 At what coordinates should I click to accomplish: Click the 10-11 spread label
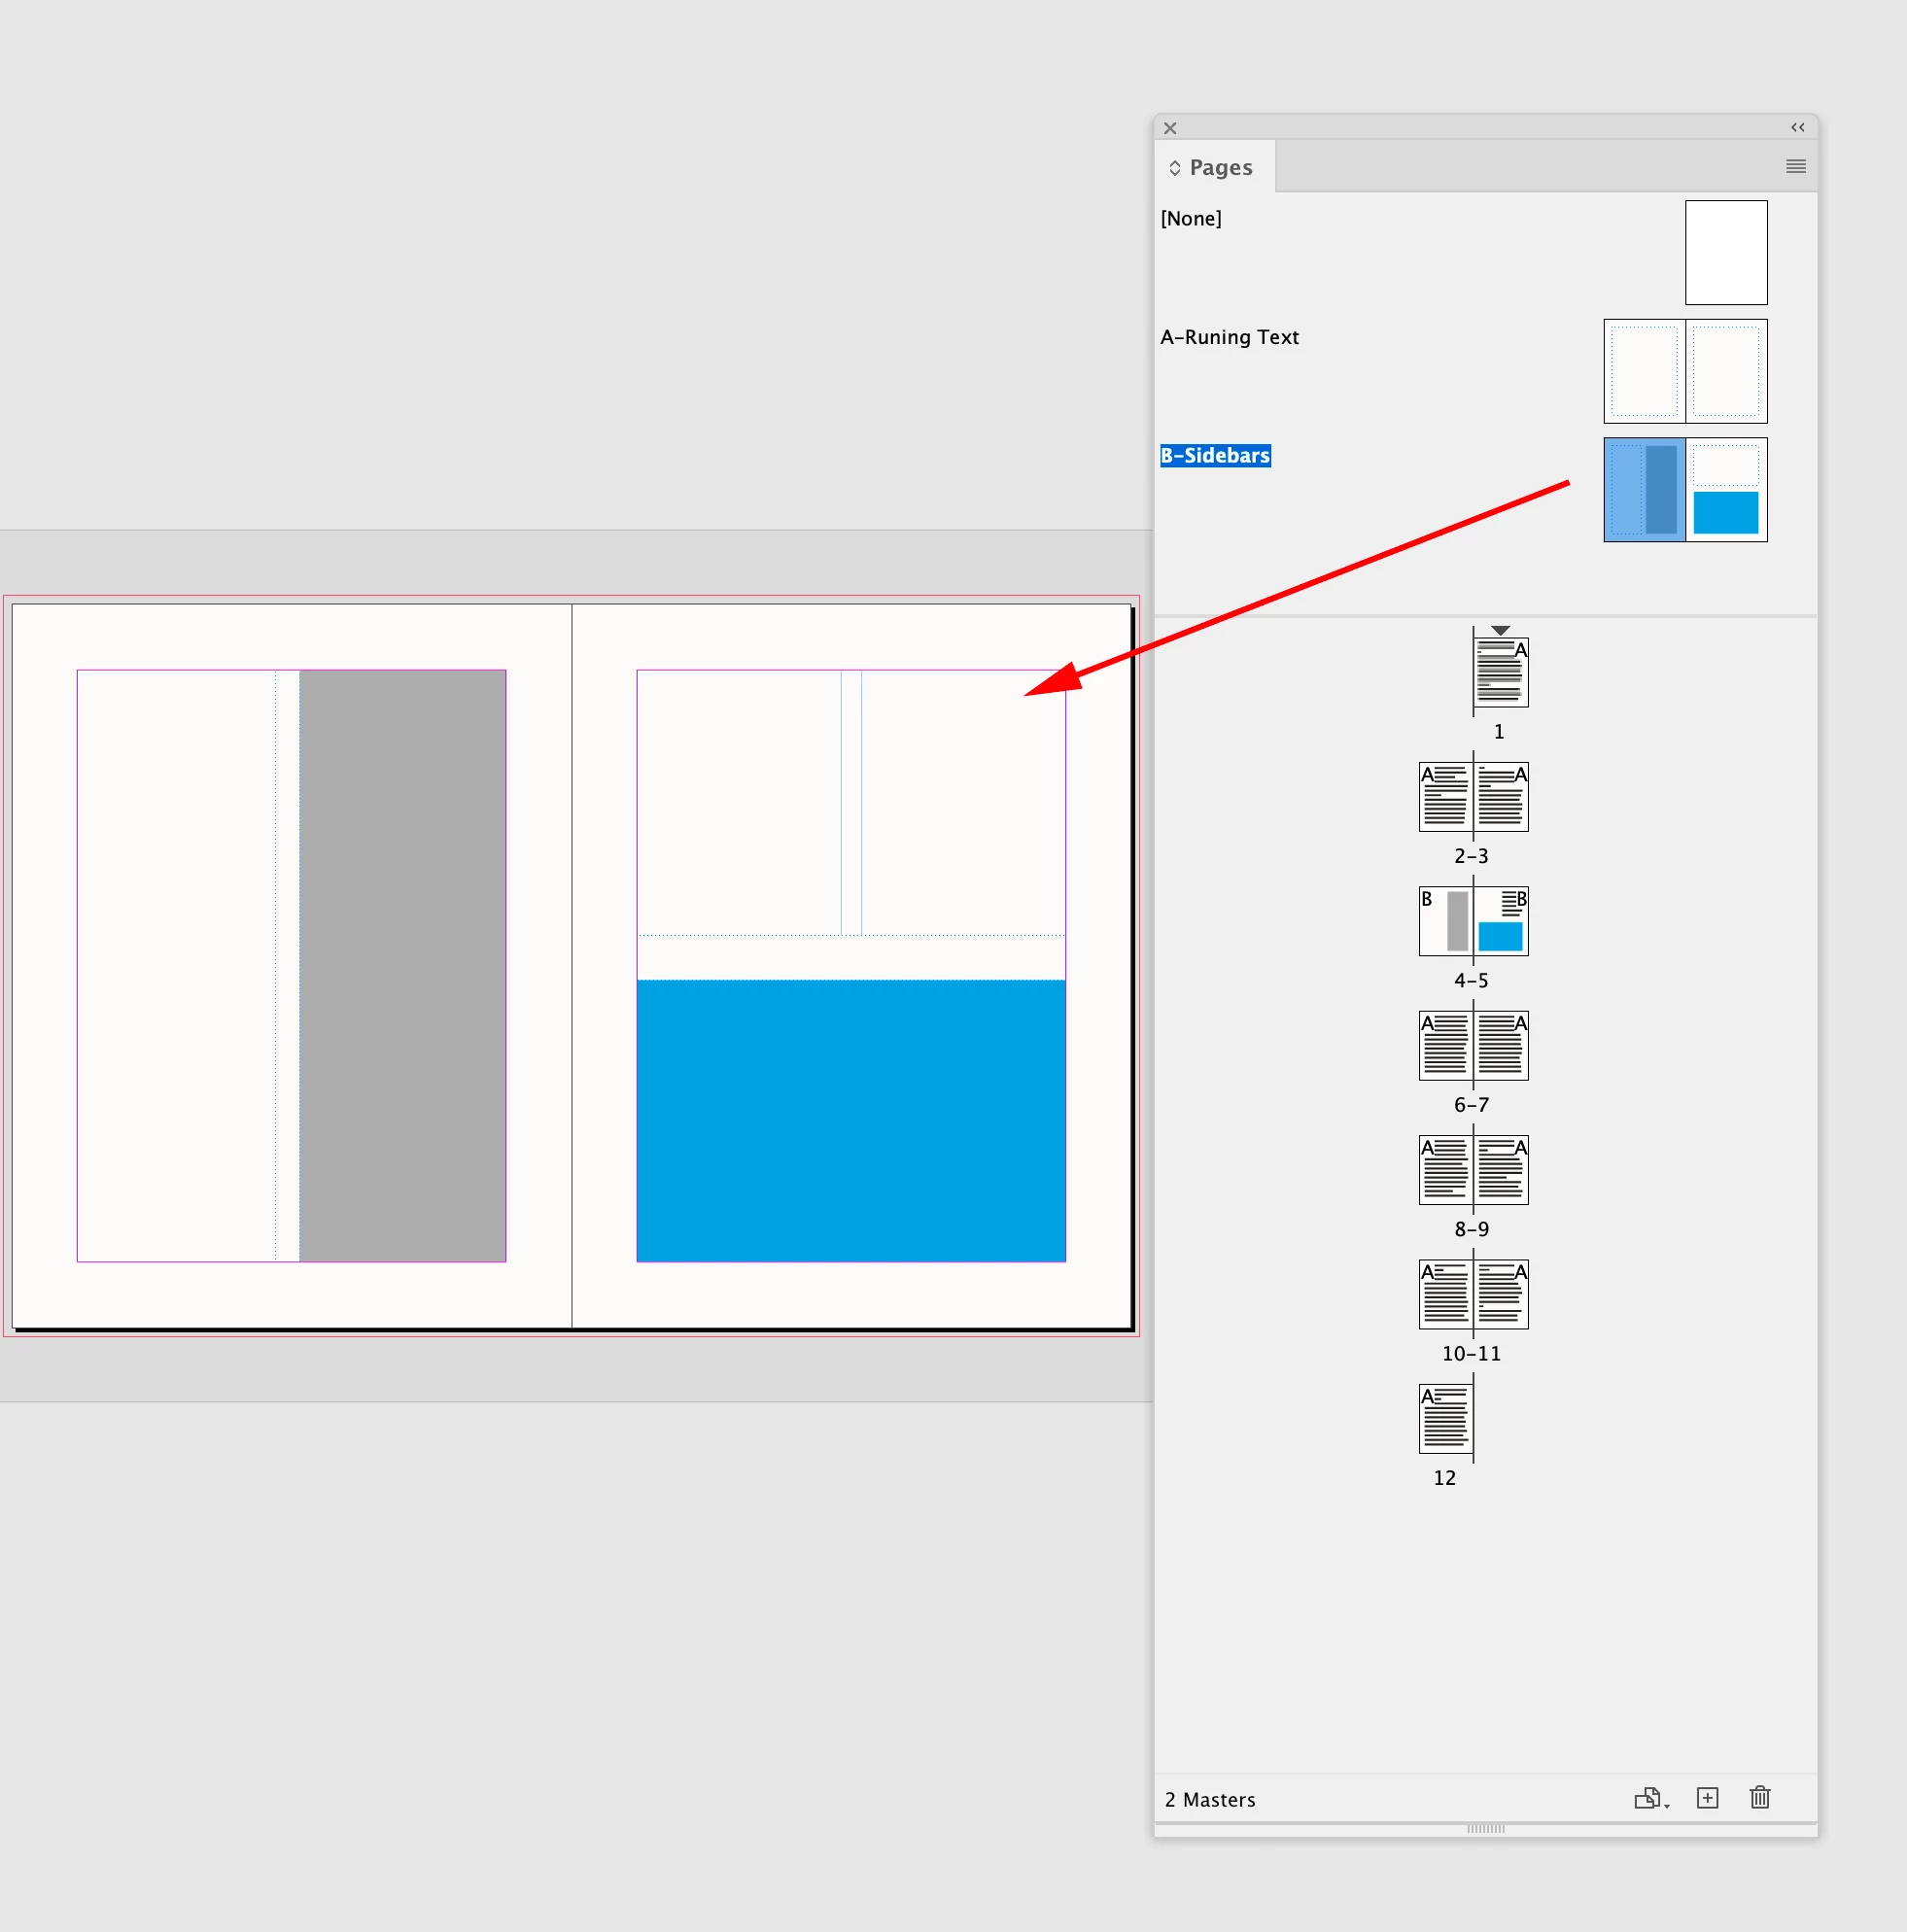pyautogui.click(x=1471, y=1353)
